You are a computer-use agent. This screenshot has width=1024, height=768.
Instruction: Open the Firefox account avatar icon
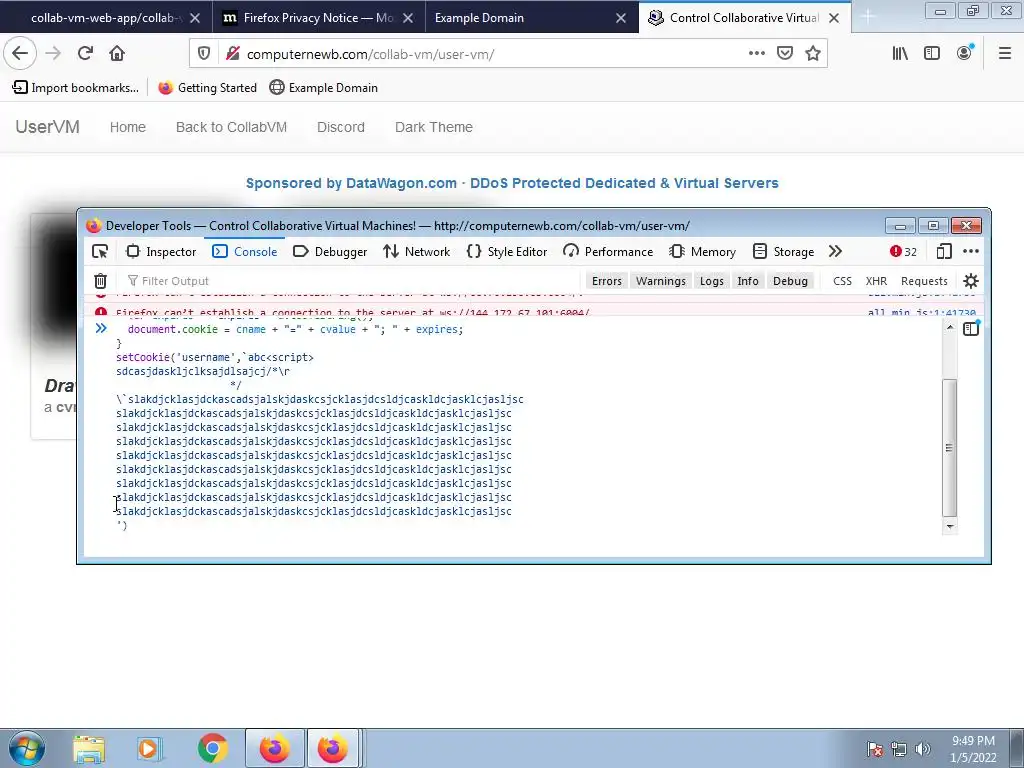(x=965, y=53)
